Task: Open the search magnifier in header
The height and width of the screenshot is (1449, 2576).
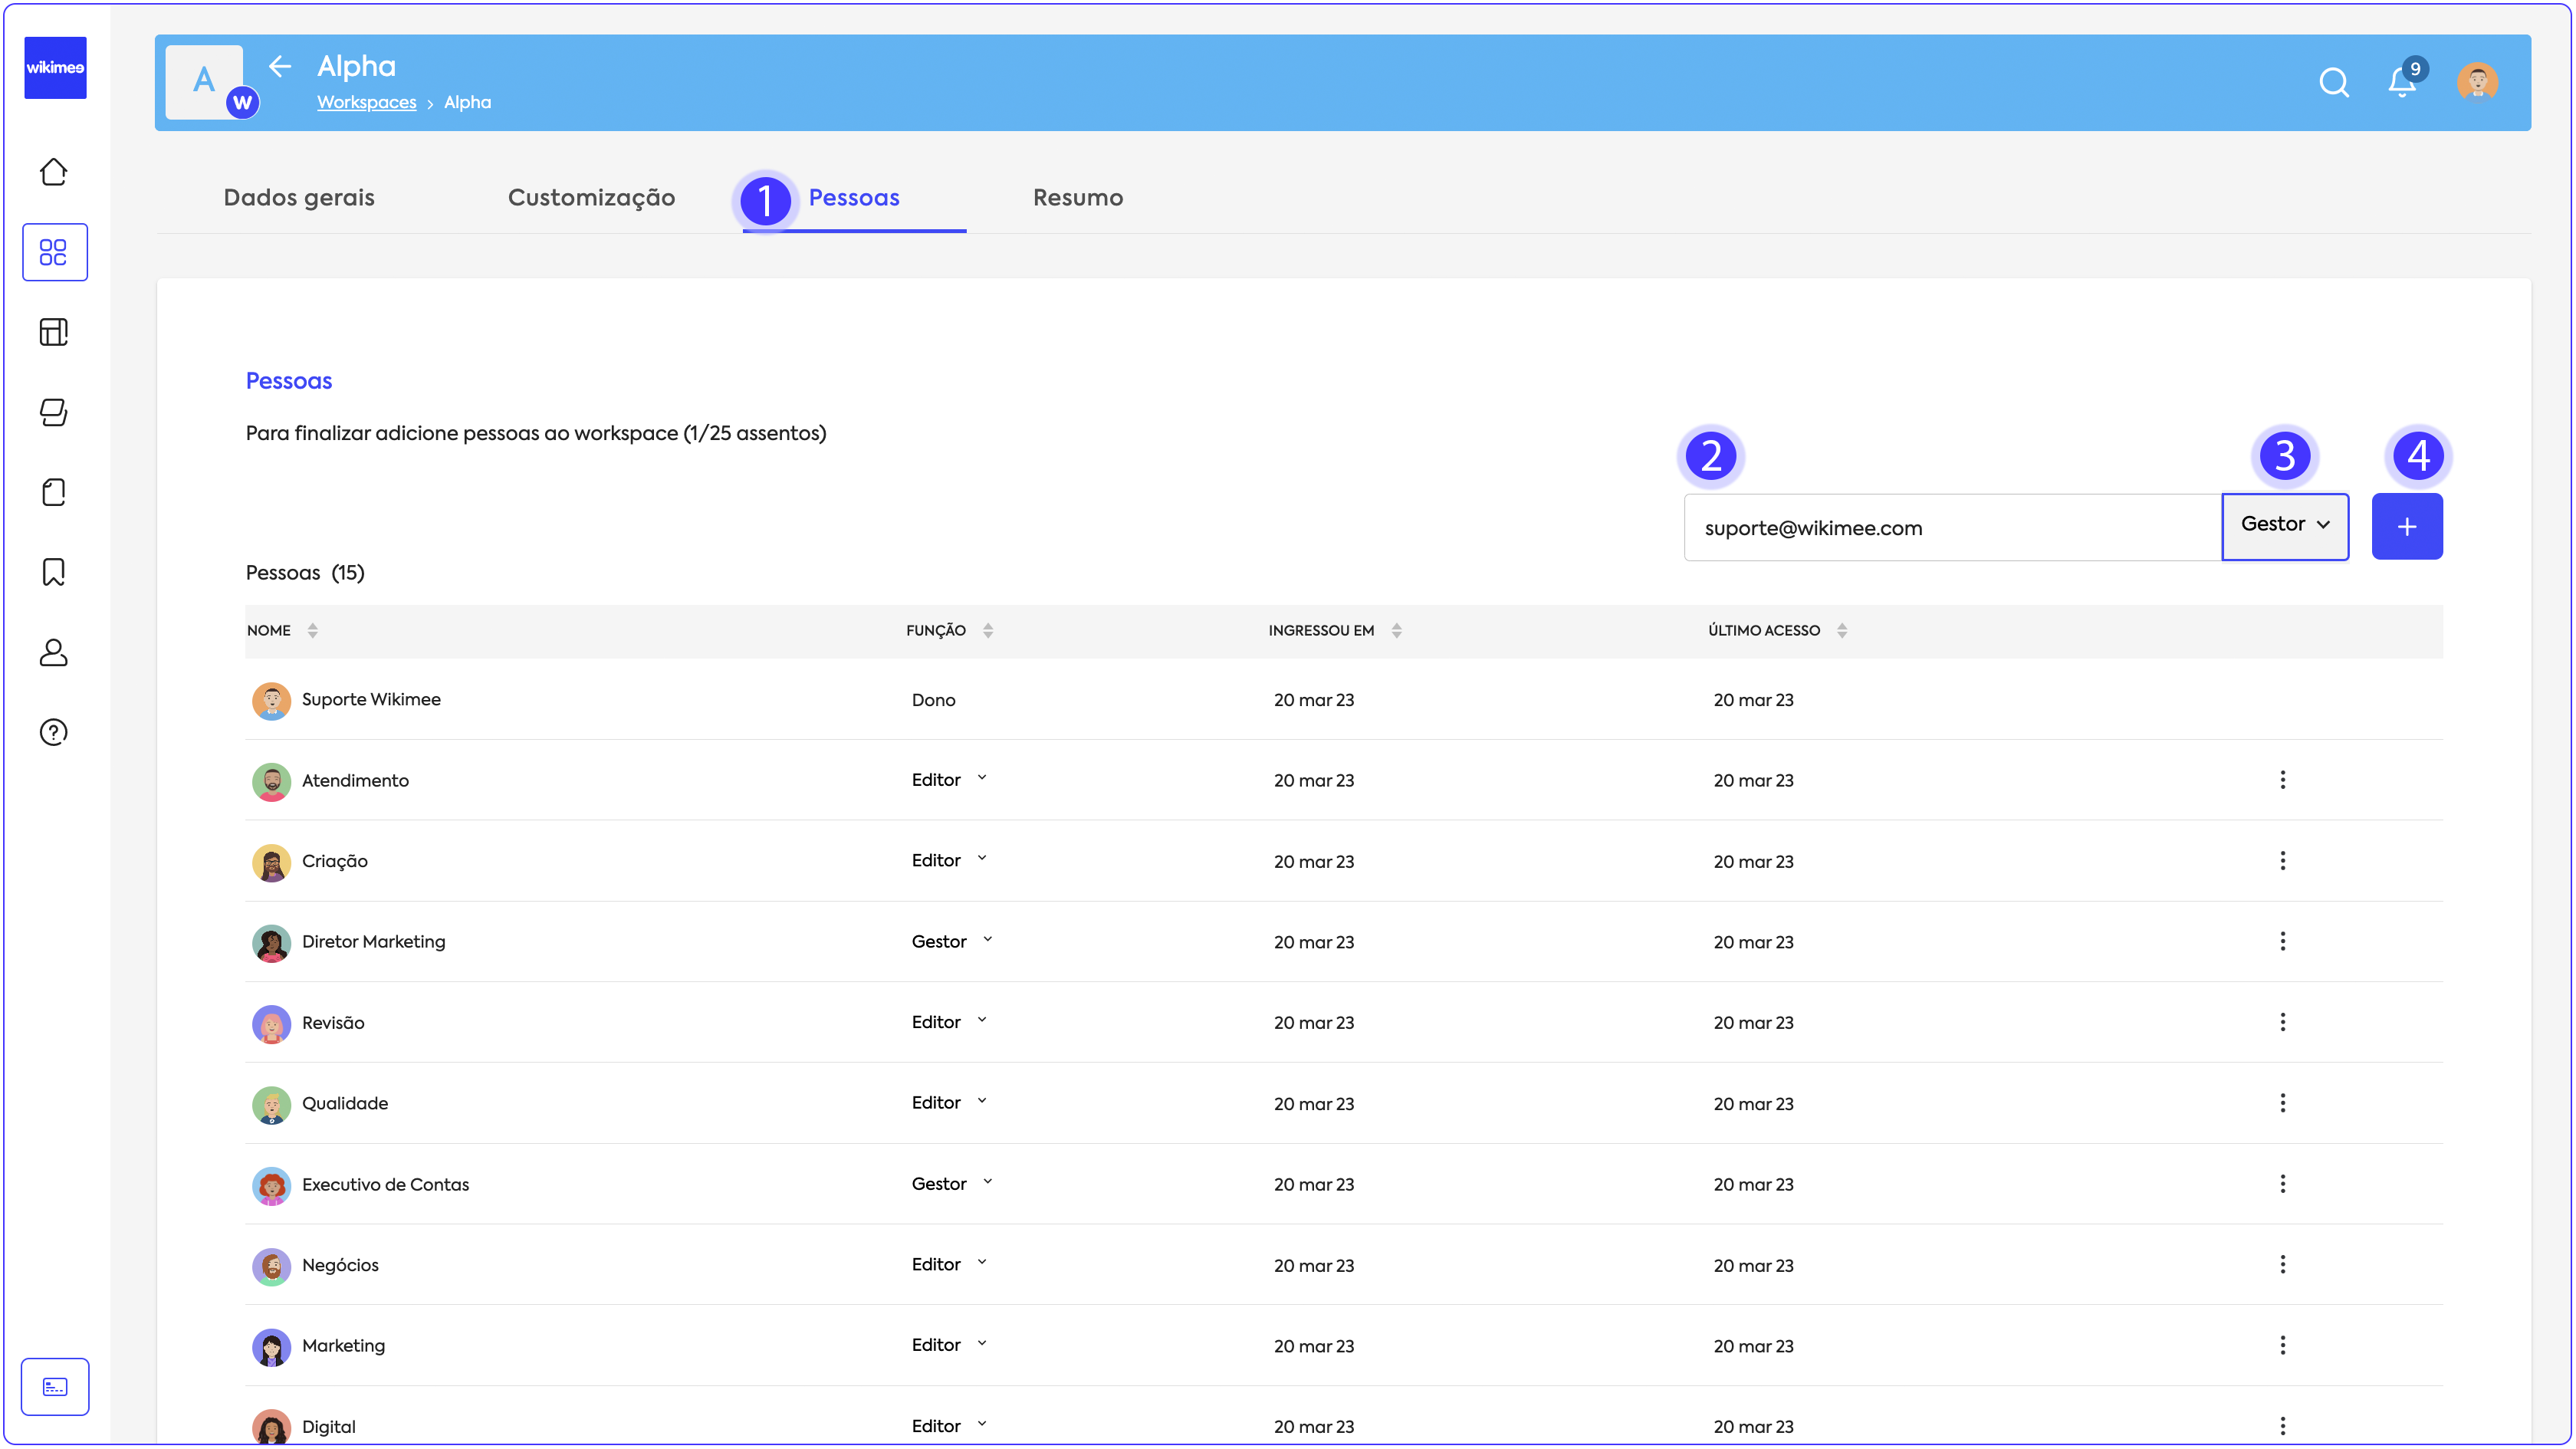Action: click(x=2333, y=82)
